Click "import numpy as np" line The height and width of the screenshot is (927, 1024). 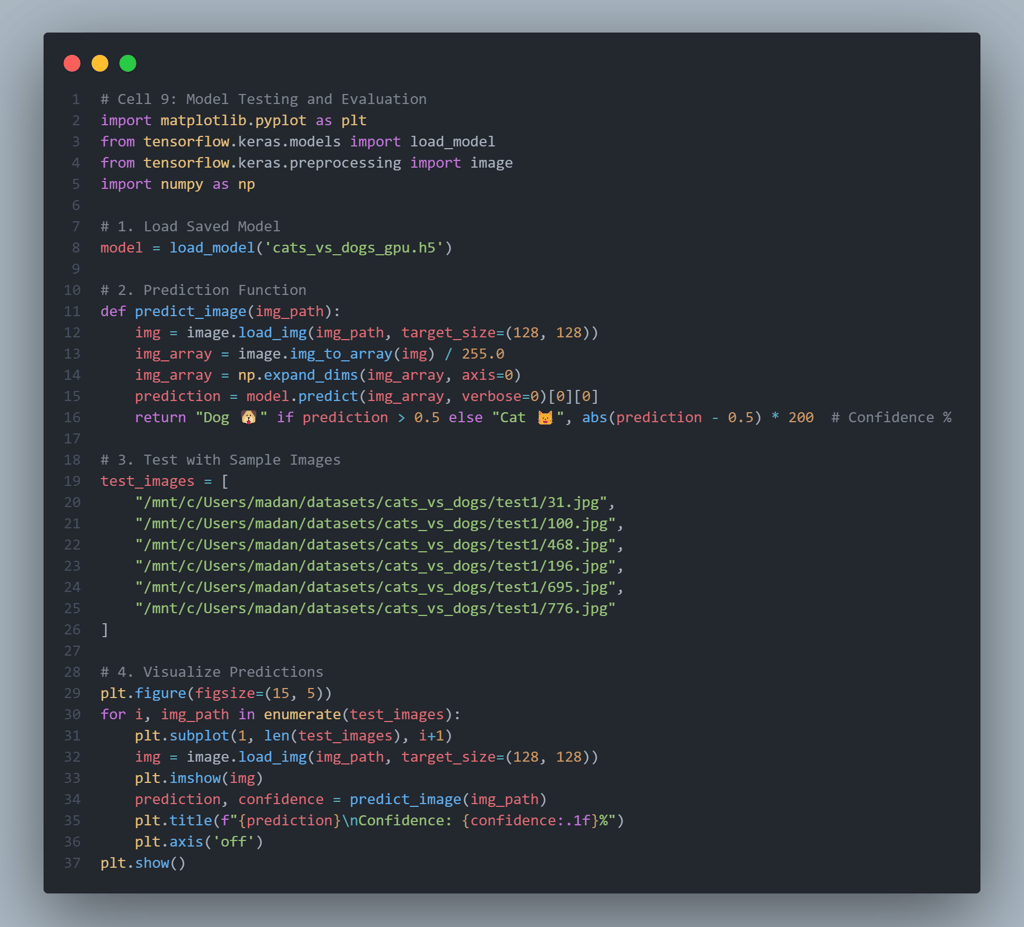coord(178,184)
